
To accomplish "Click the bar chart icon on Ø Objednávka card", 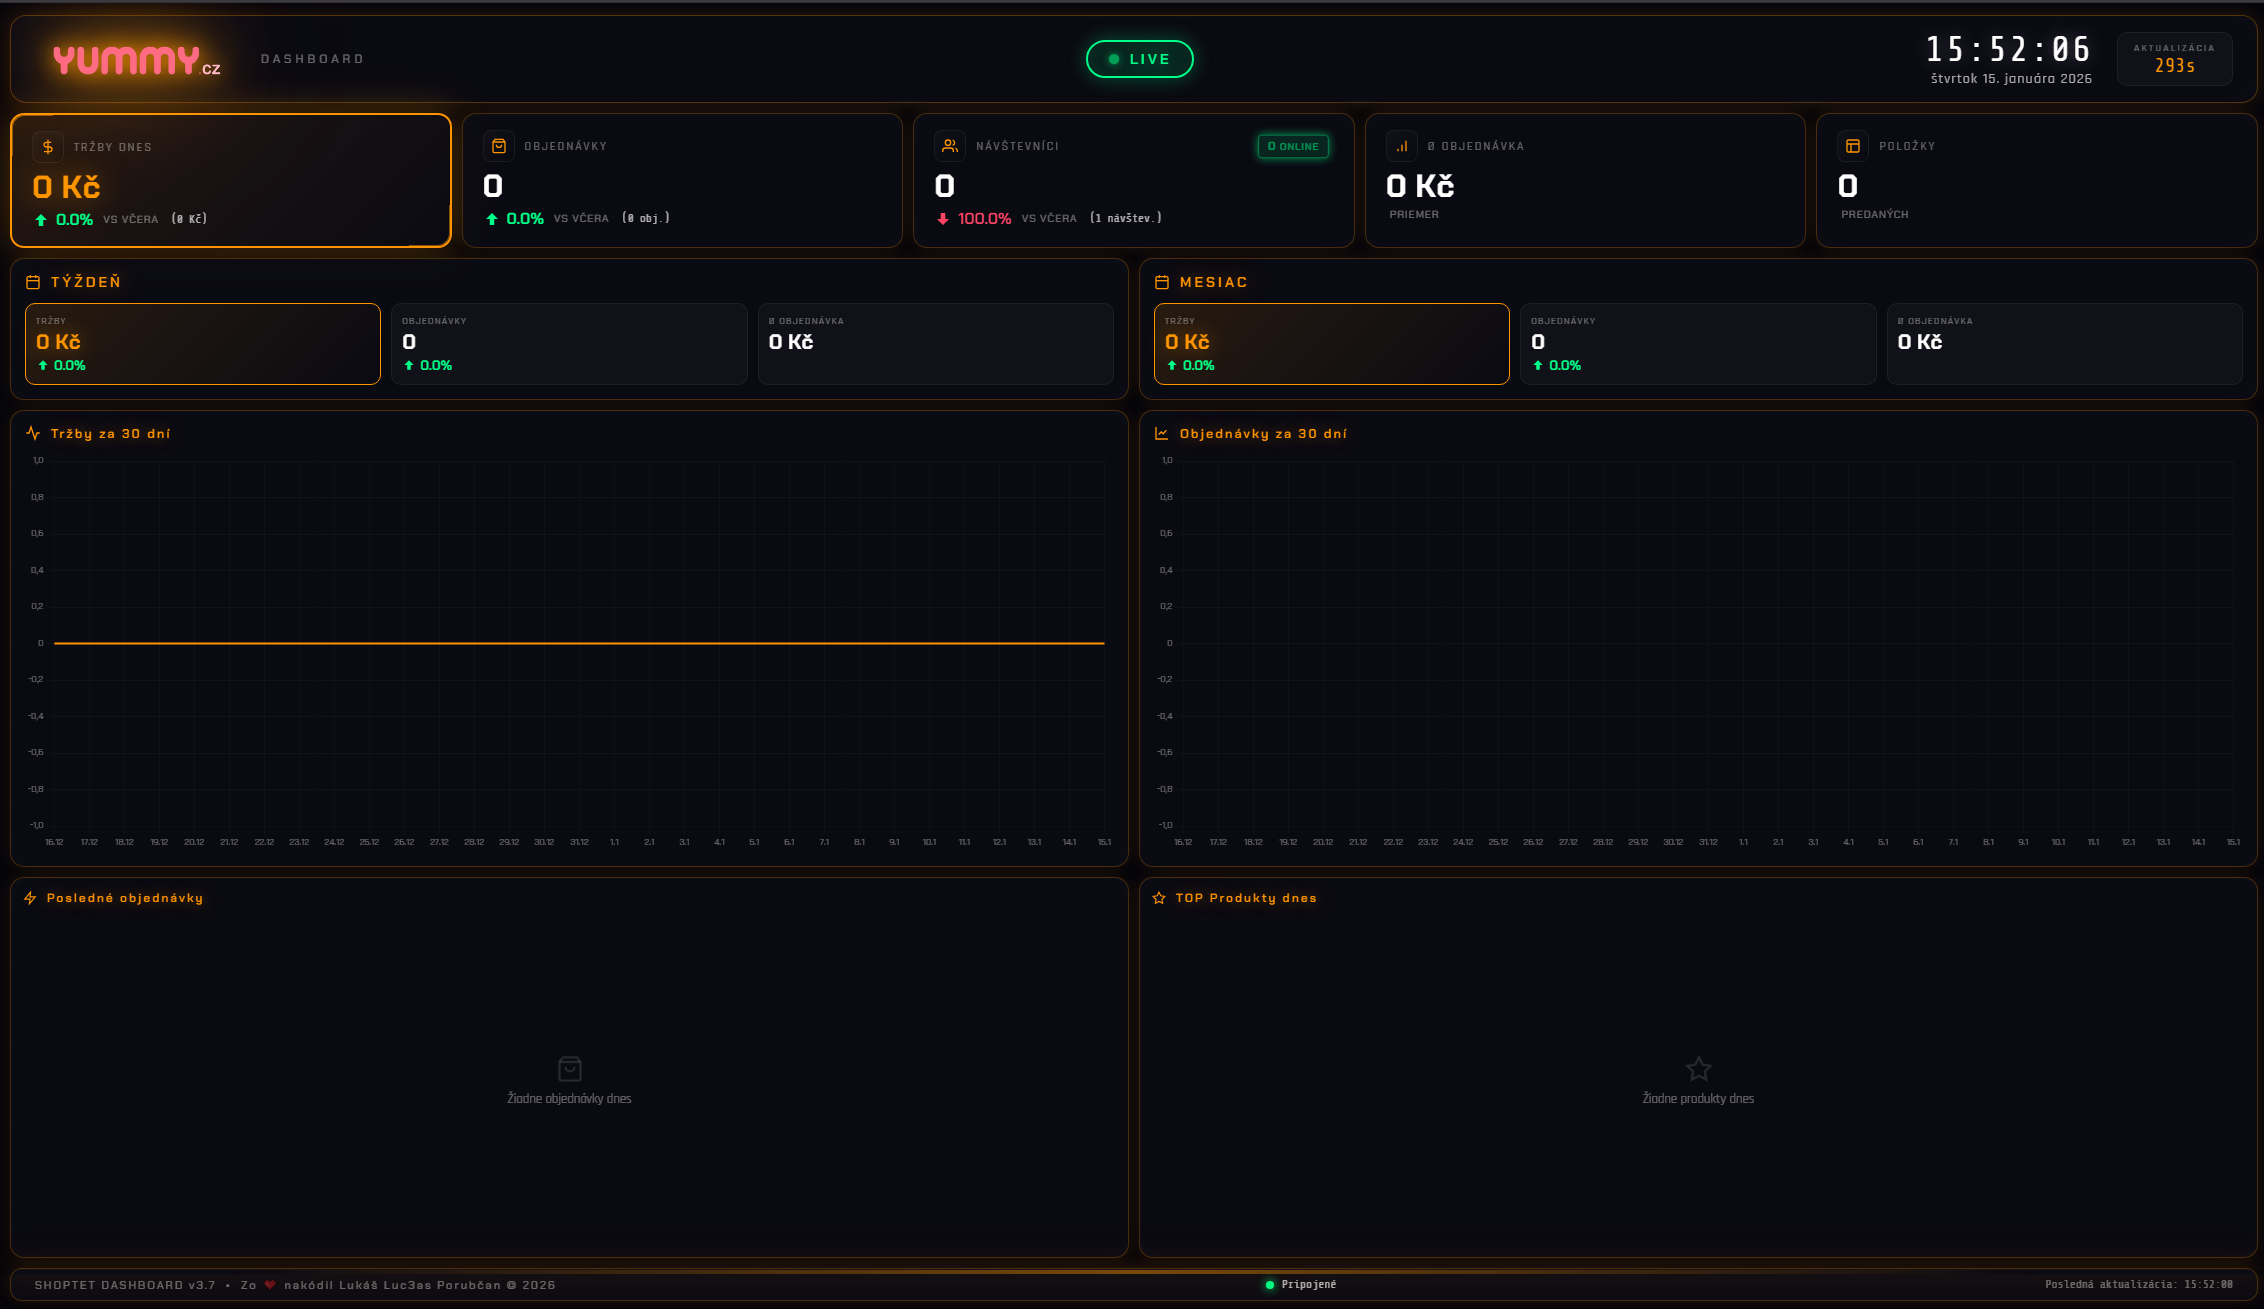I will (1401, 145).
